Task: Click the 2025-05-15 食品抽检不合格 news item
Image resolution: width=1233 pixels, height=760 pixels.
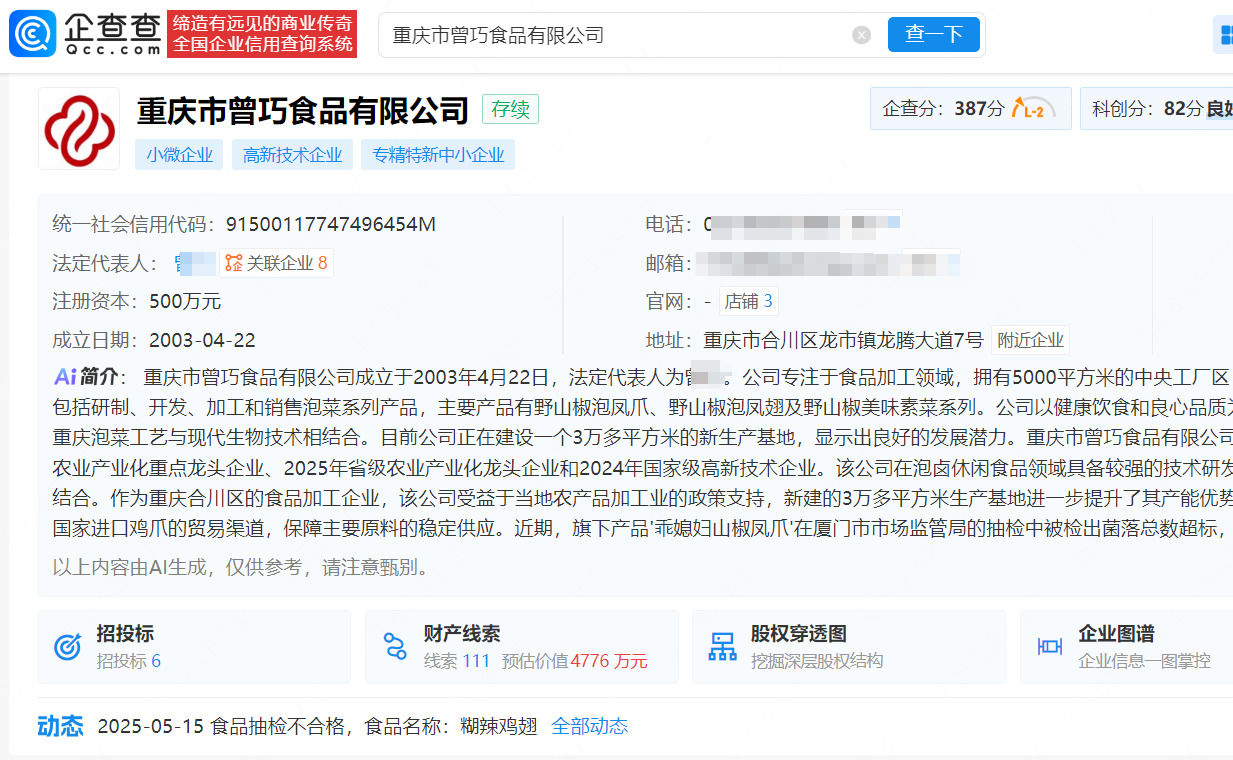Action: pyautogui.click(x=318, y=726)
